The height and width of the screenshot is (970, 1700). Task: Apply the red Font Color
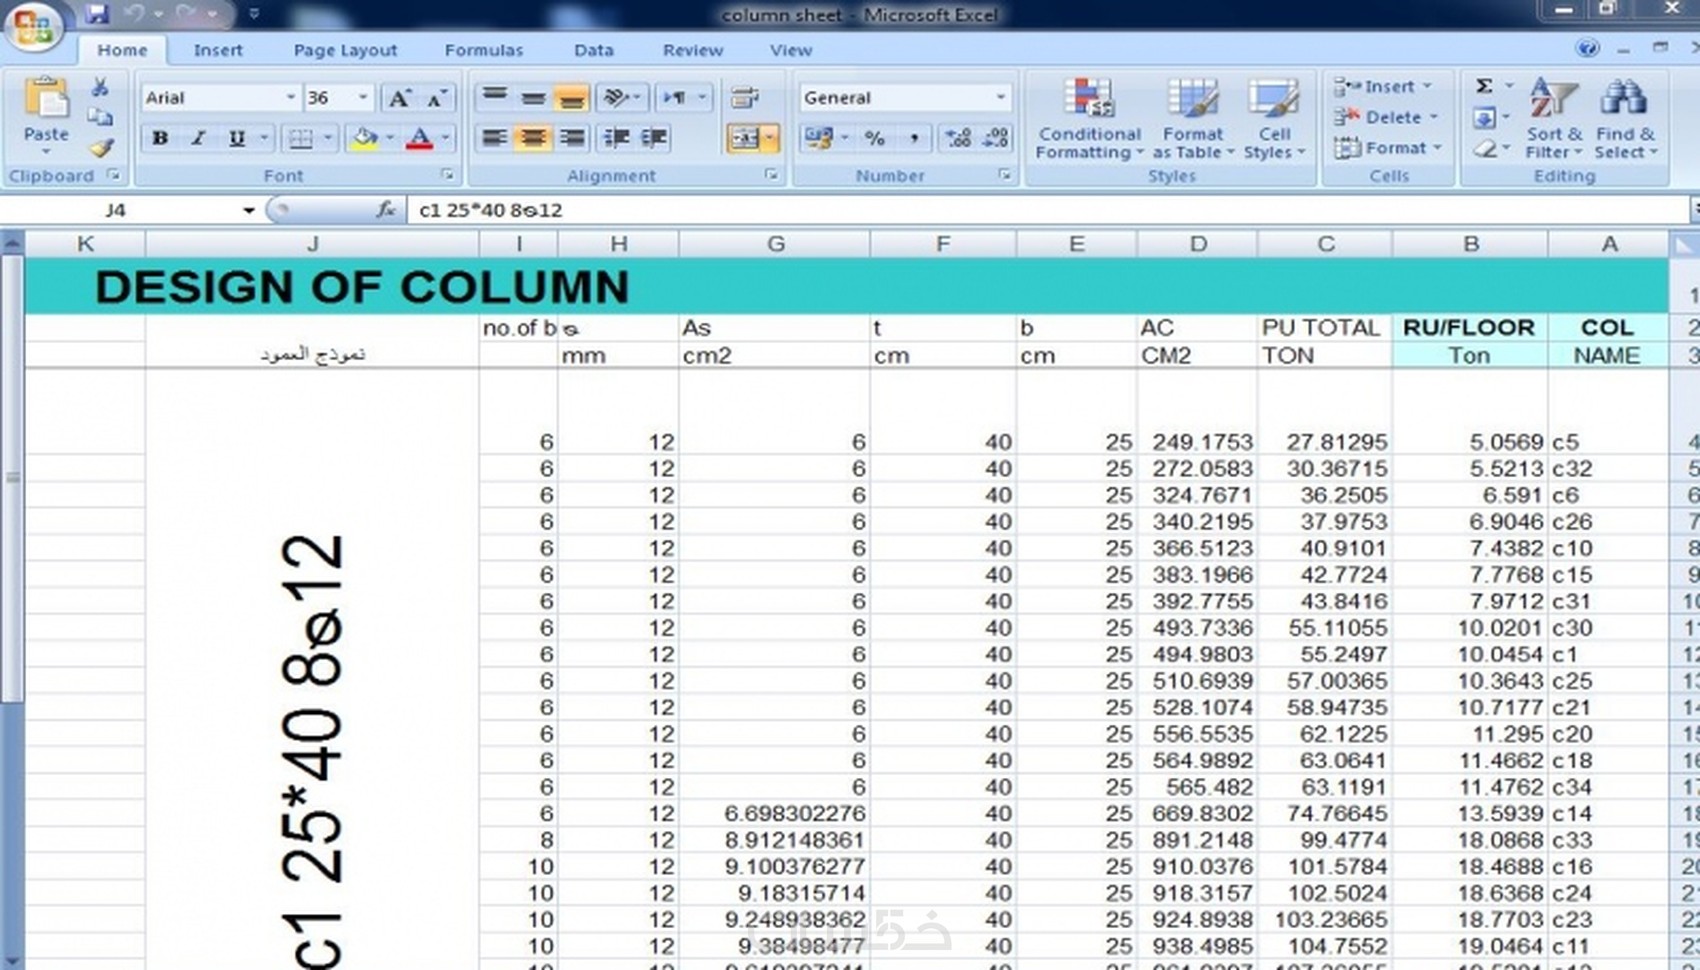(x=420, y=138)
